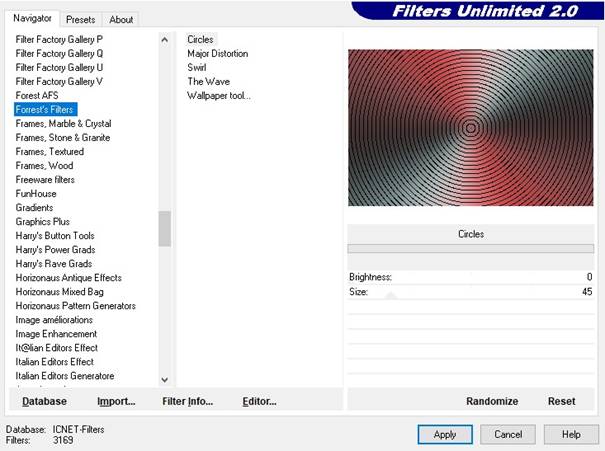Select Filter Factory Gallery P category
Screen dimensions: 605x451
pyautogui.click(x=59, y=39)
